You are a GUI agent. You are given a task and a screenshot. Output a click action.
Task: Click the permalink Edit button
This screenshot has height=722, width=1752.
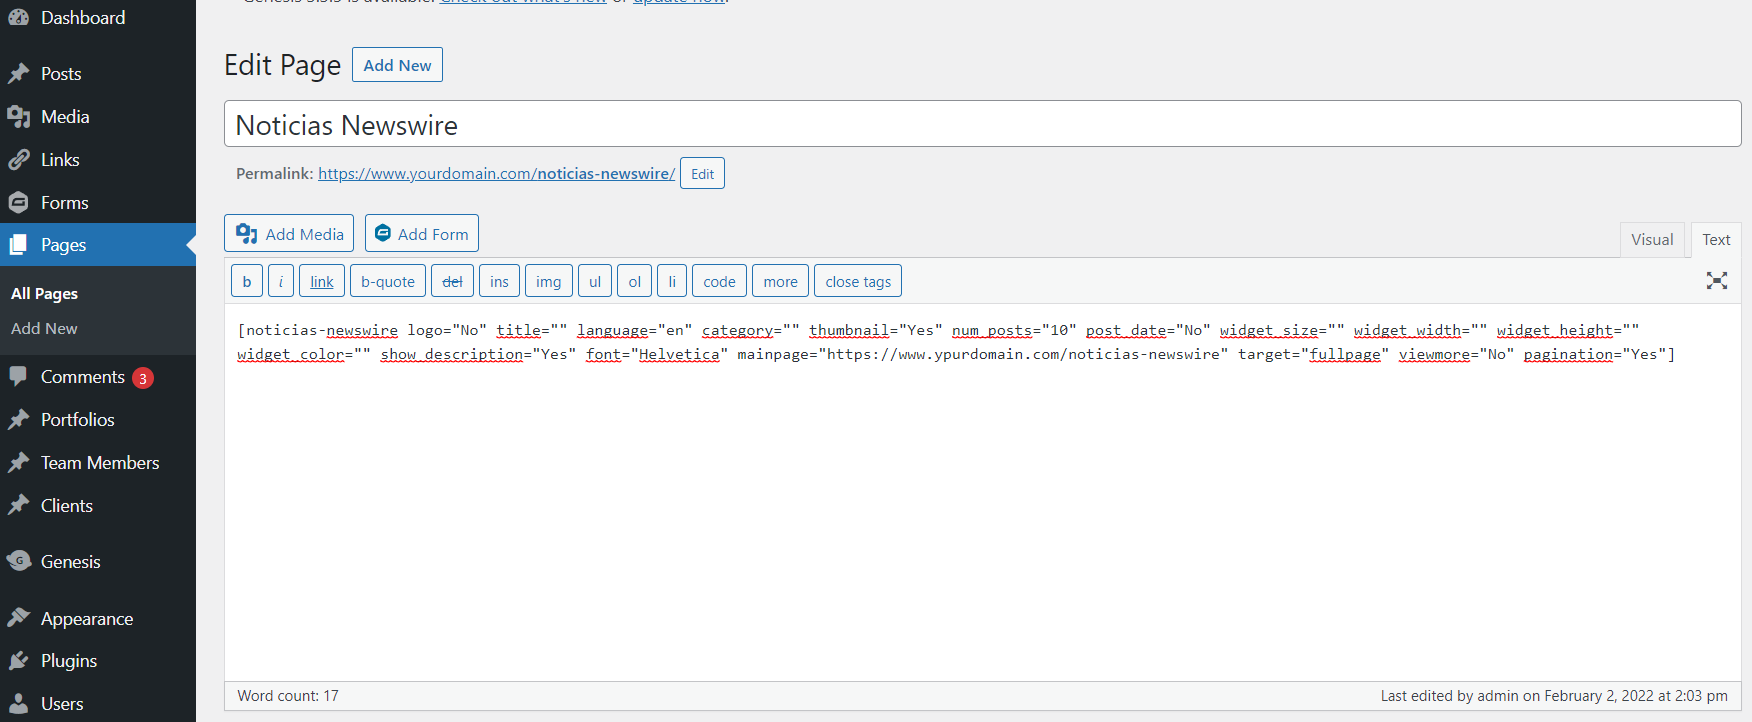pos(702,174)
